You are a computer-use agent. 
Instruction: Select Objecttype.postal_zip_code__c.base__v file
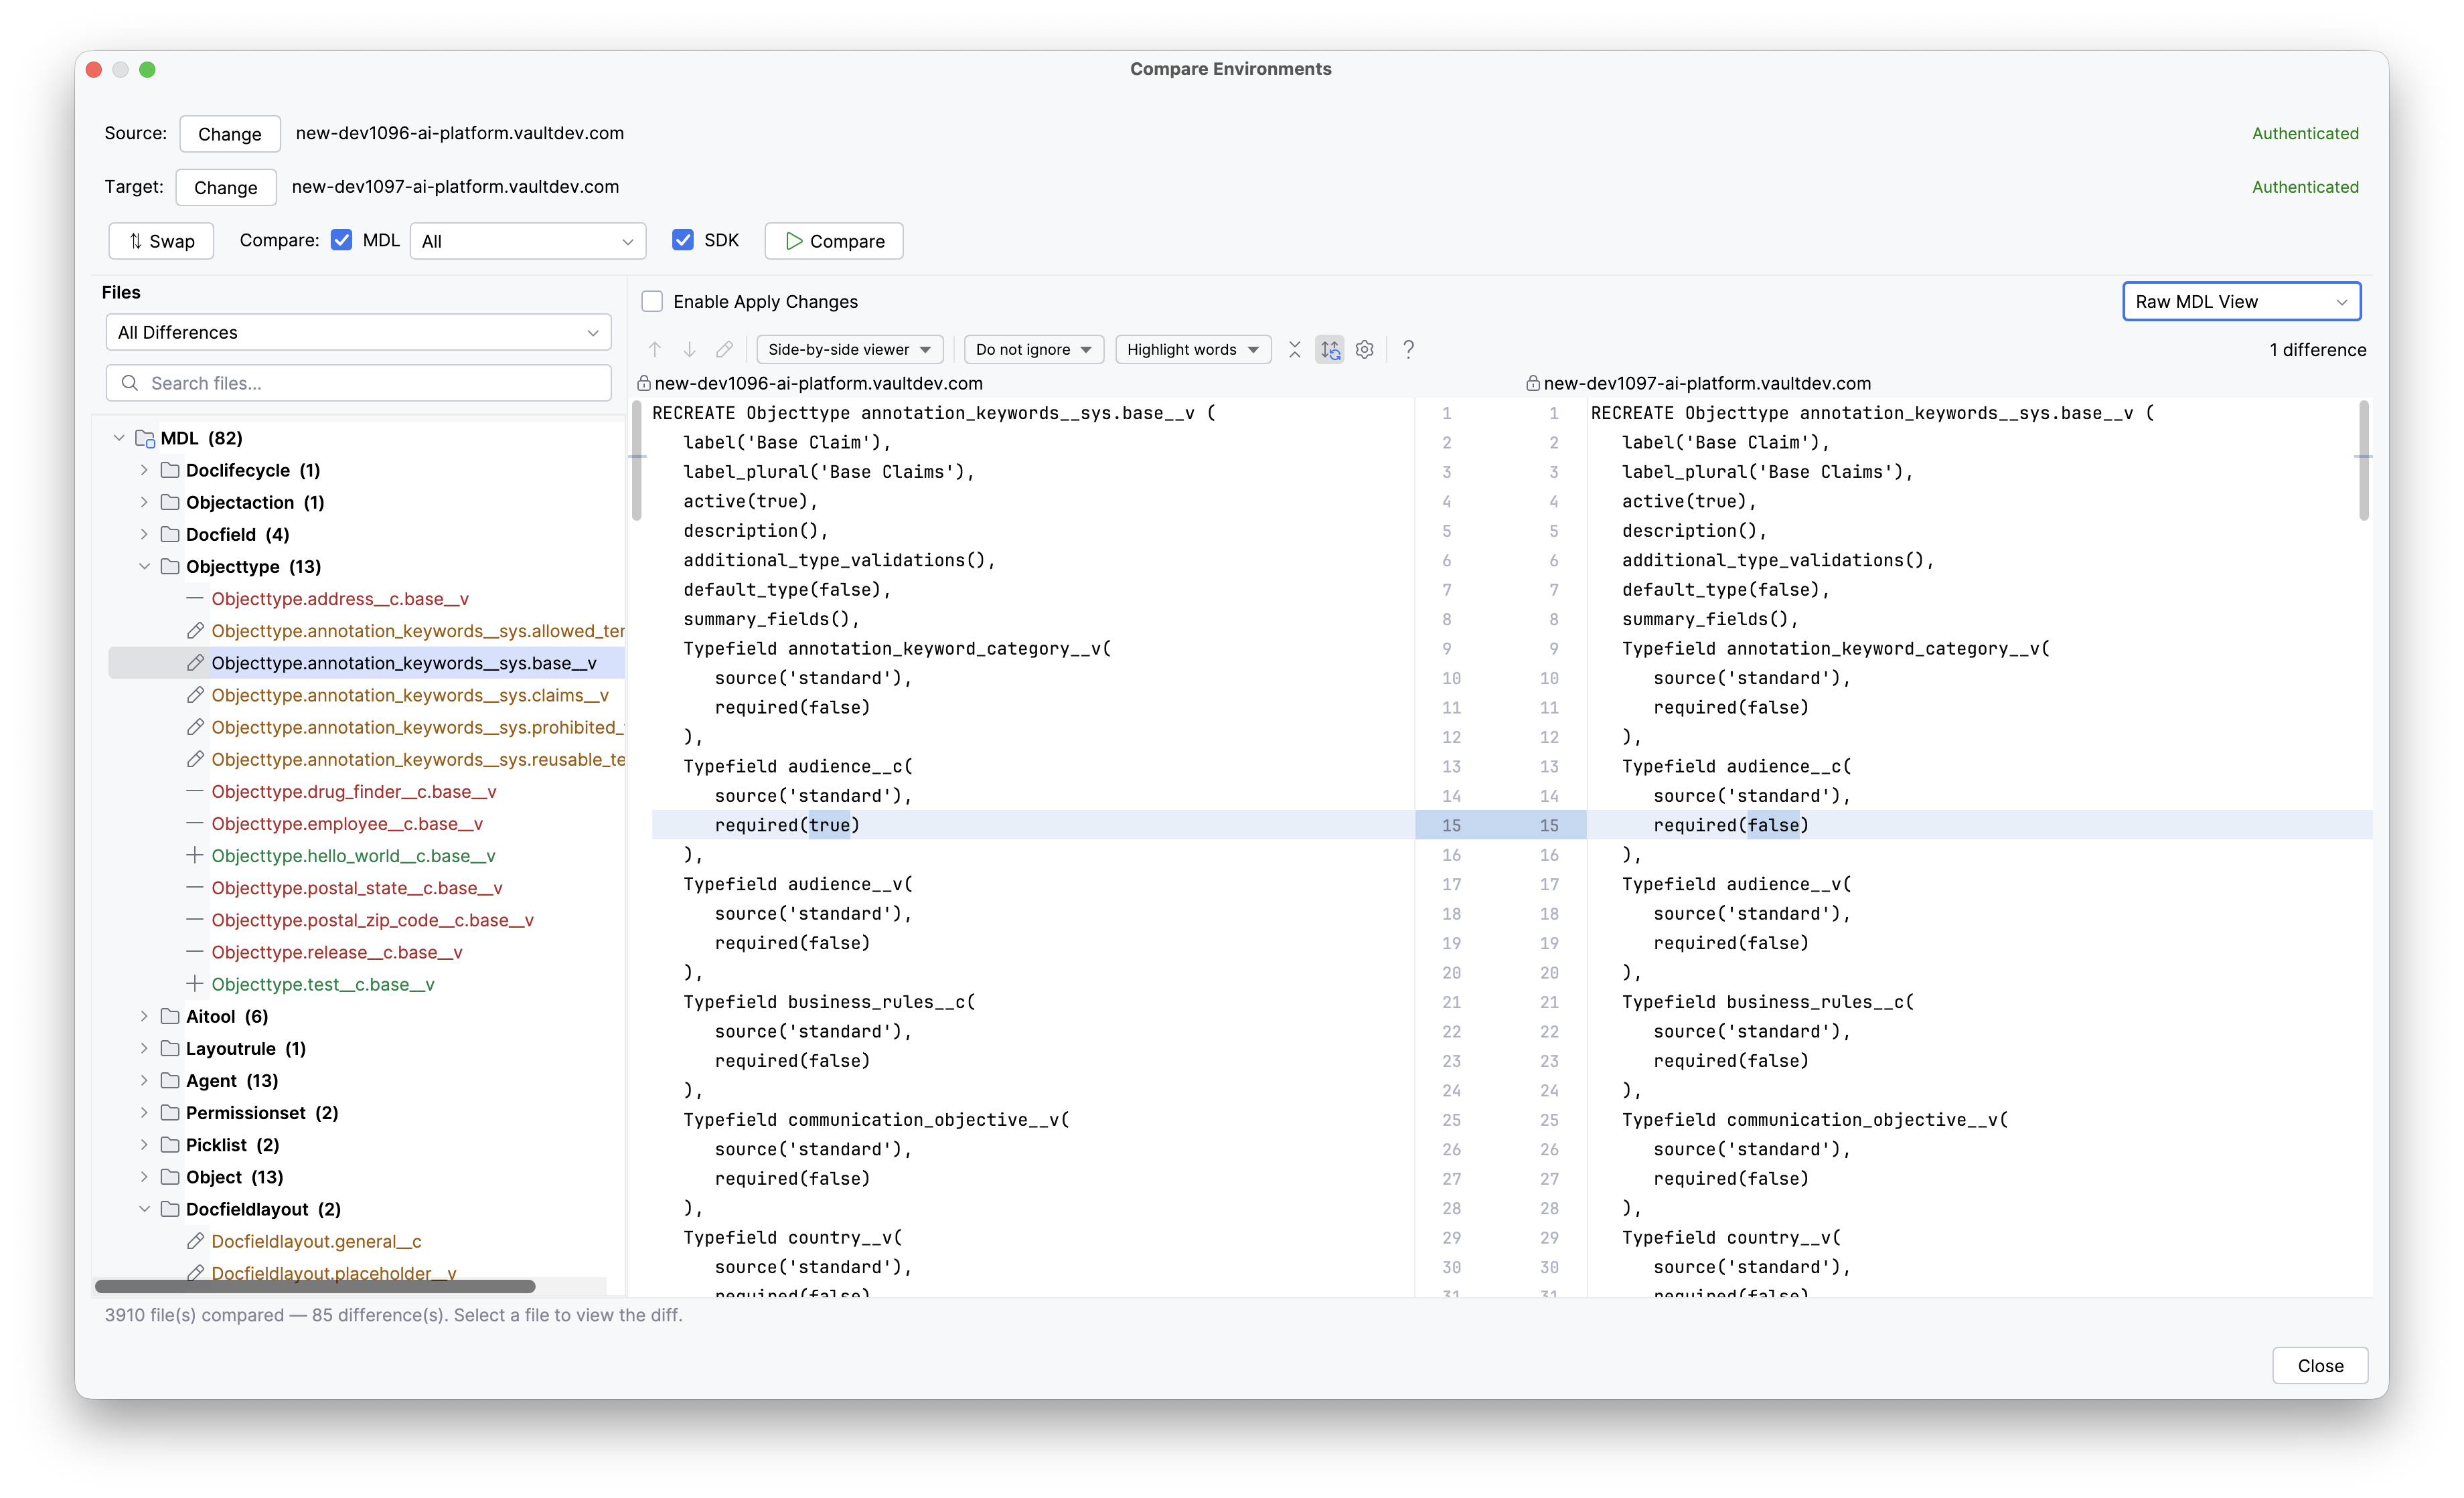point(372,920)
